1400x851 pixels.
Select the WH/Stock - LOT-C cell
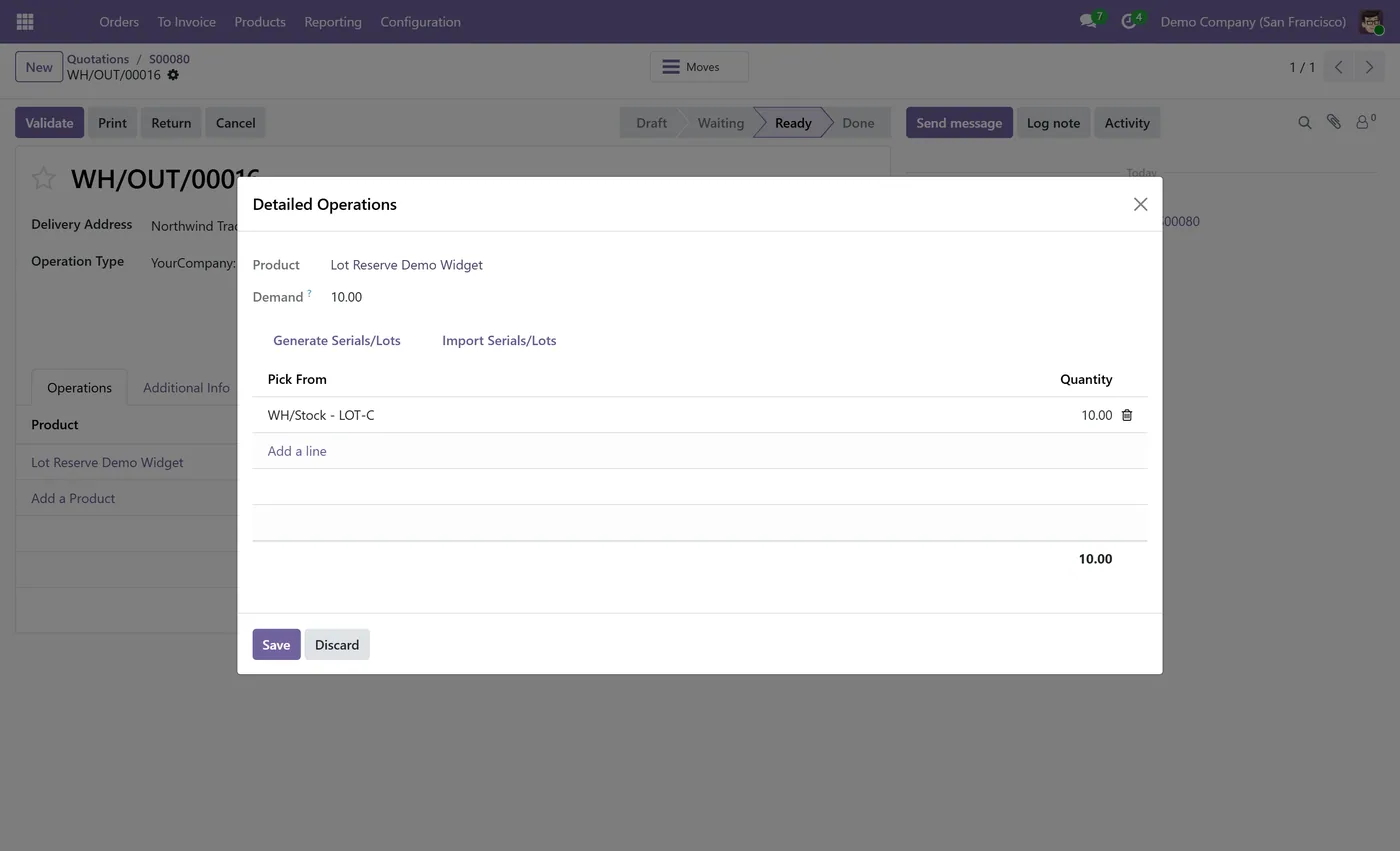point(320,415)
